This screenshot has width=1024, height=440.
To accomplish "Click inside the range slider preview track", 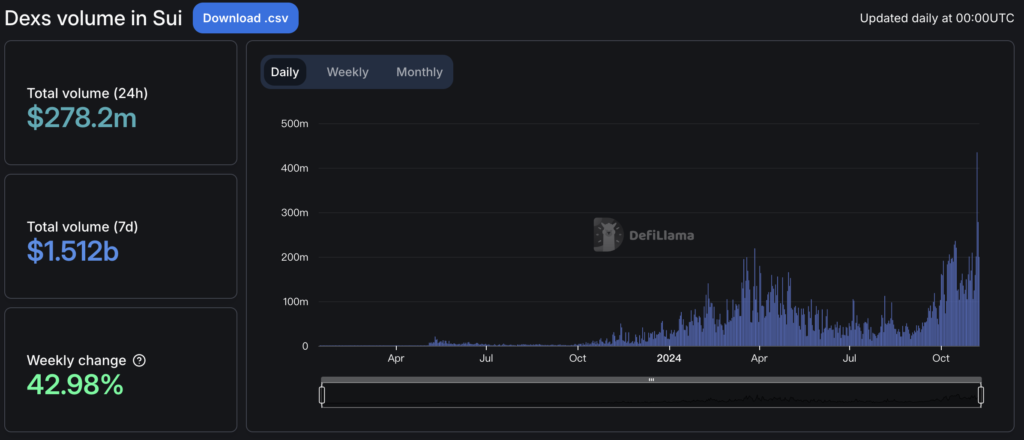I will (650, 396).
